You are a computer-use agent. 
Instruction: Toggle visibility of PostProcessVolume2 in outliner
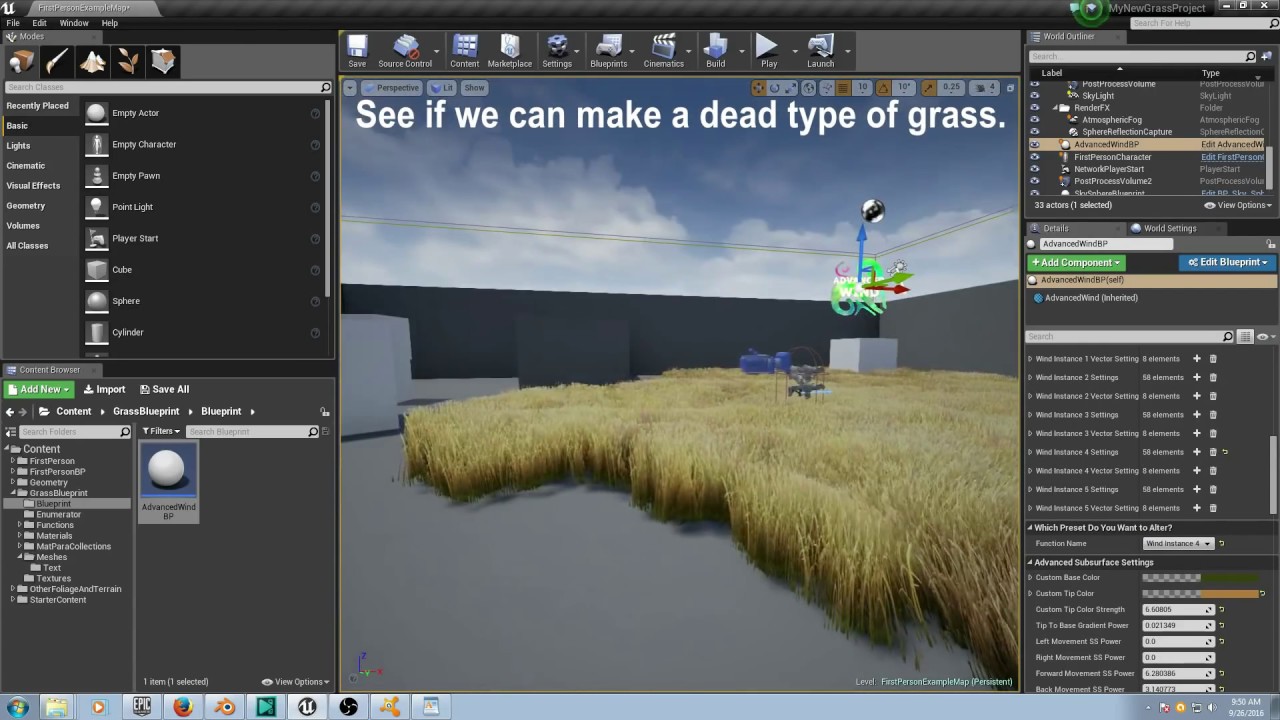pos(1035,181)
